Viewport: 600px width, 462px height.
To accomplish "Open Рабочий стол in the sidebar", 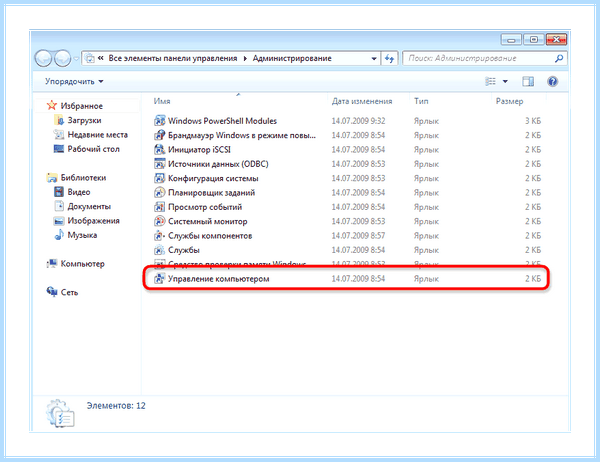I will [x=93, y=149].
